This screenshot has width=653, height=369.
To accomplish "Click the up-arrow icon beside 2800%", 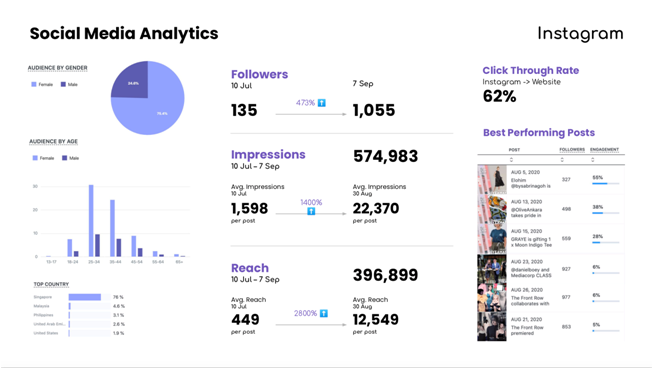I will [x=324, y=313].
